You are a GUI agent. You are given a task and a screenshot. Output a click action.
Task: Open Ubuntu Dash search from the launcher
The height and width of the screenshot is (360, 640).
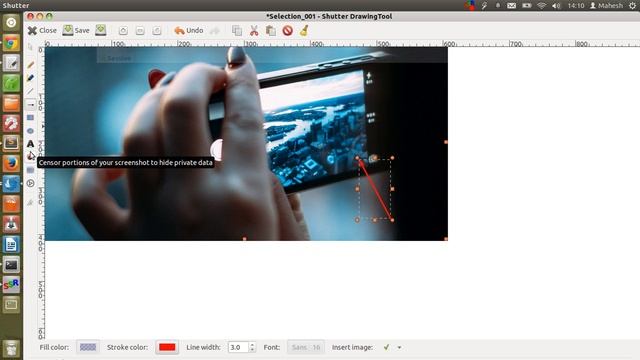(11, 22)
